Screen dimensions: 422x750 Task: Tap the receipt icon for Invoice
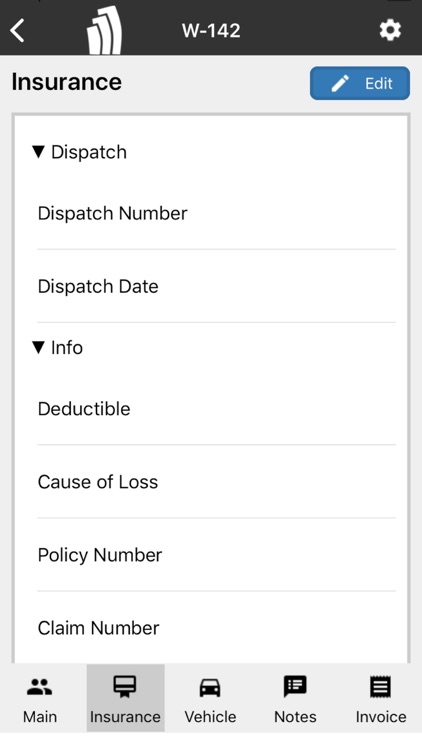point(380,687)
